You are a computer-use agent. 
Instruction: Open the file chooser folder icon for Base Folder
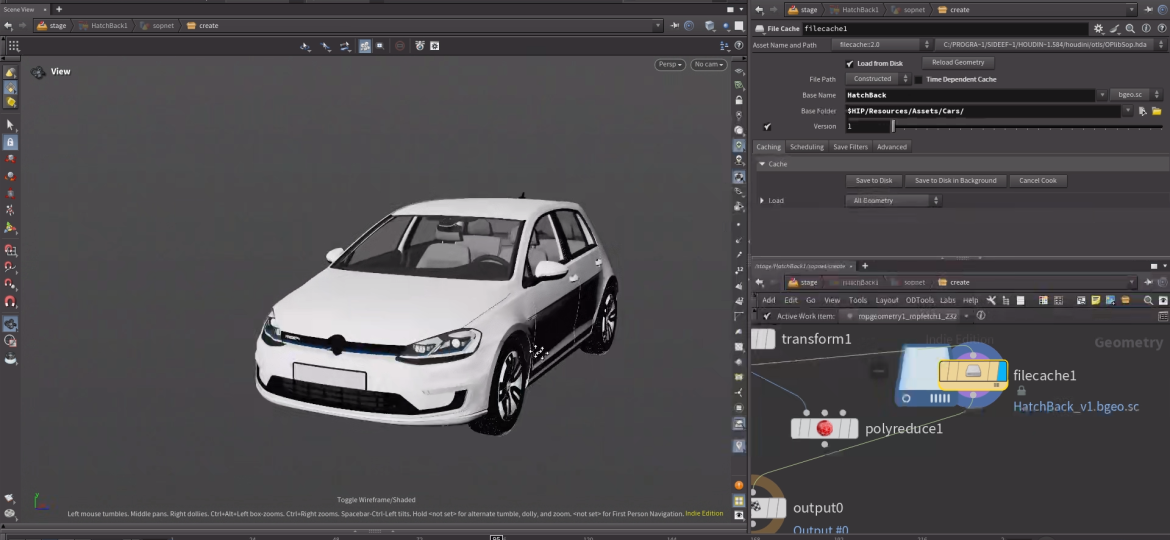[1157, 111]
